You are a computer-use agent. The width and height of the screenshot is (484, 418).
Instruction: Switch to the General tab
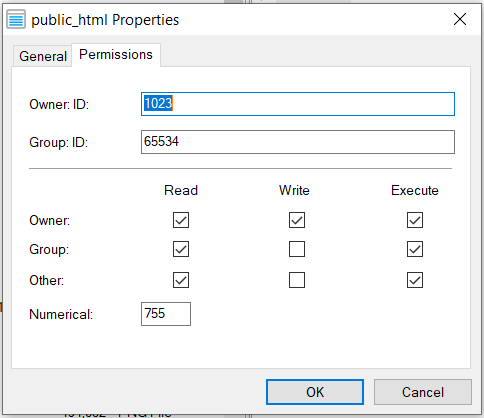[x=43, y=56]
